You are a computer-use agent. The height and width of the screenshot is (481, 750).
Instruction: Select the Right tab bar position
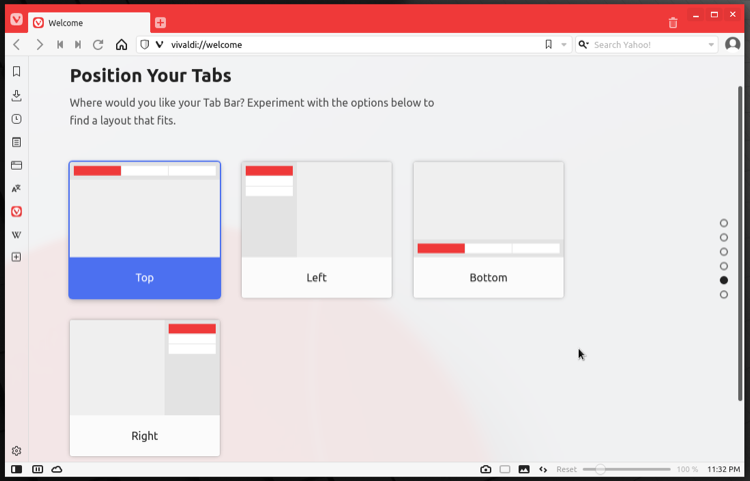(x=144, y=388)
